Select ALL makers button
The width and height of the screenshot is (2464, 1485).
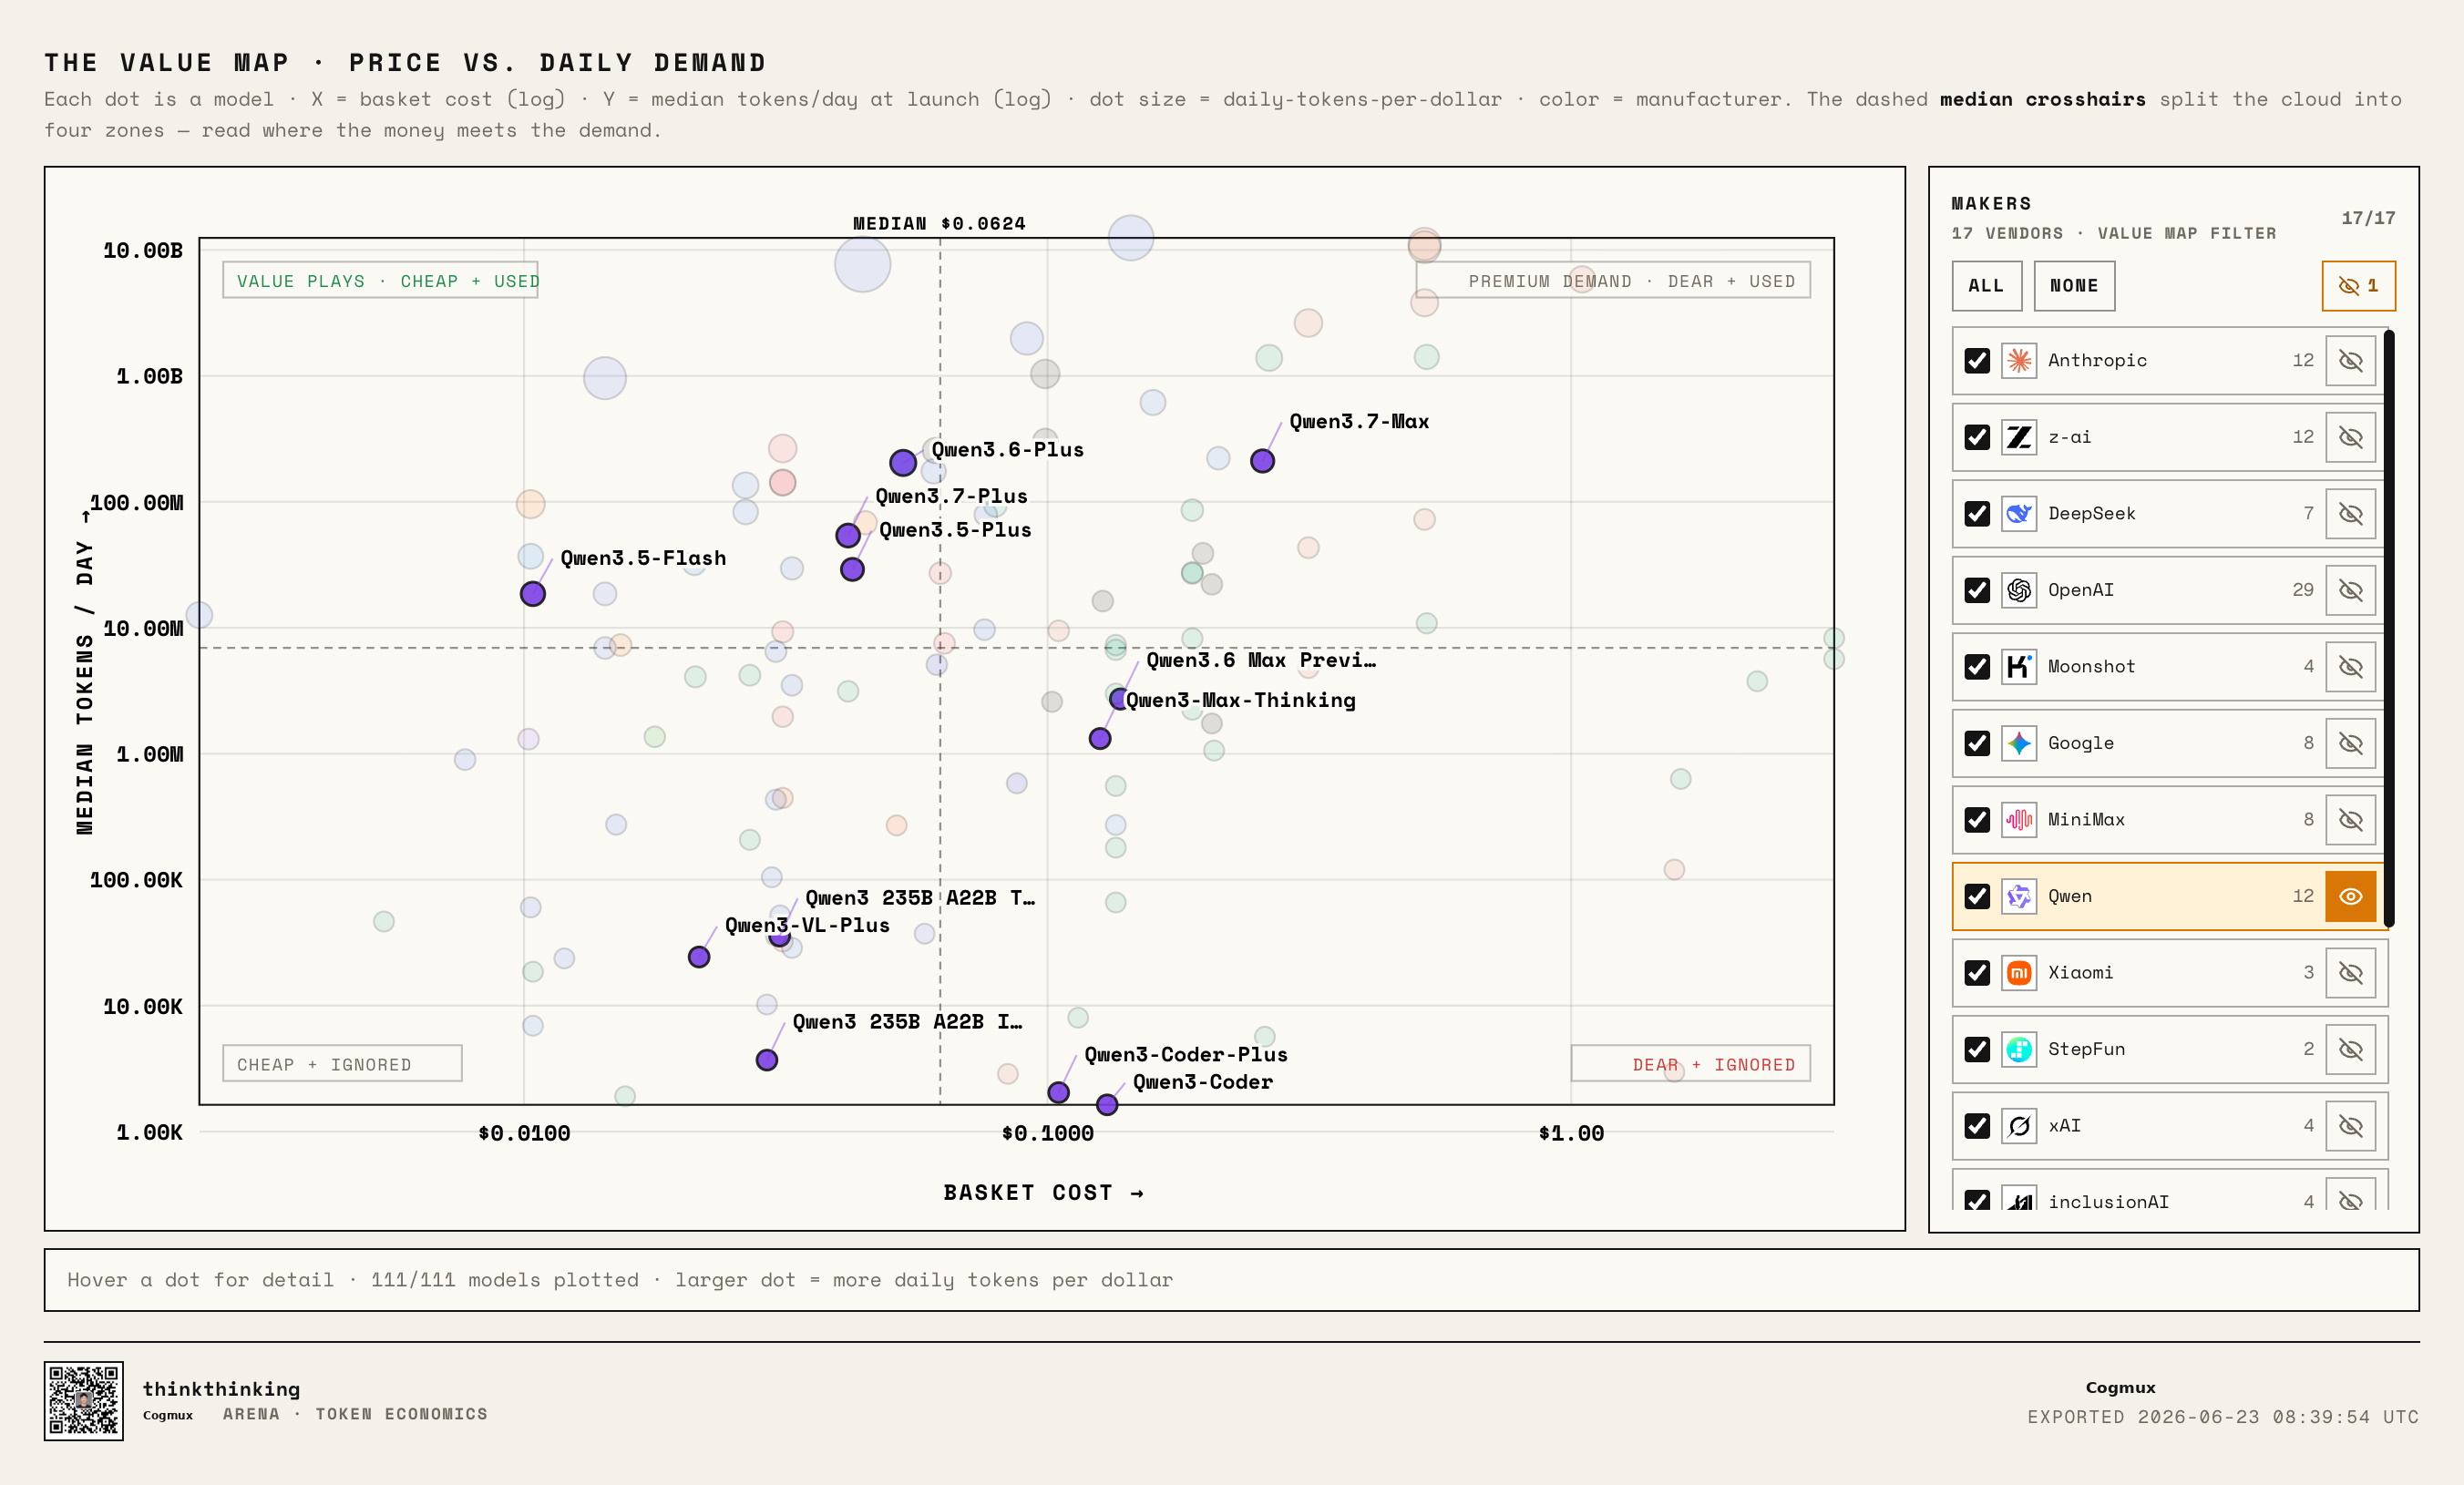pos(1986,286)
